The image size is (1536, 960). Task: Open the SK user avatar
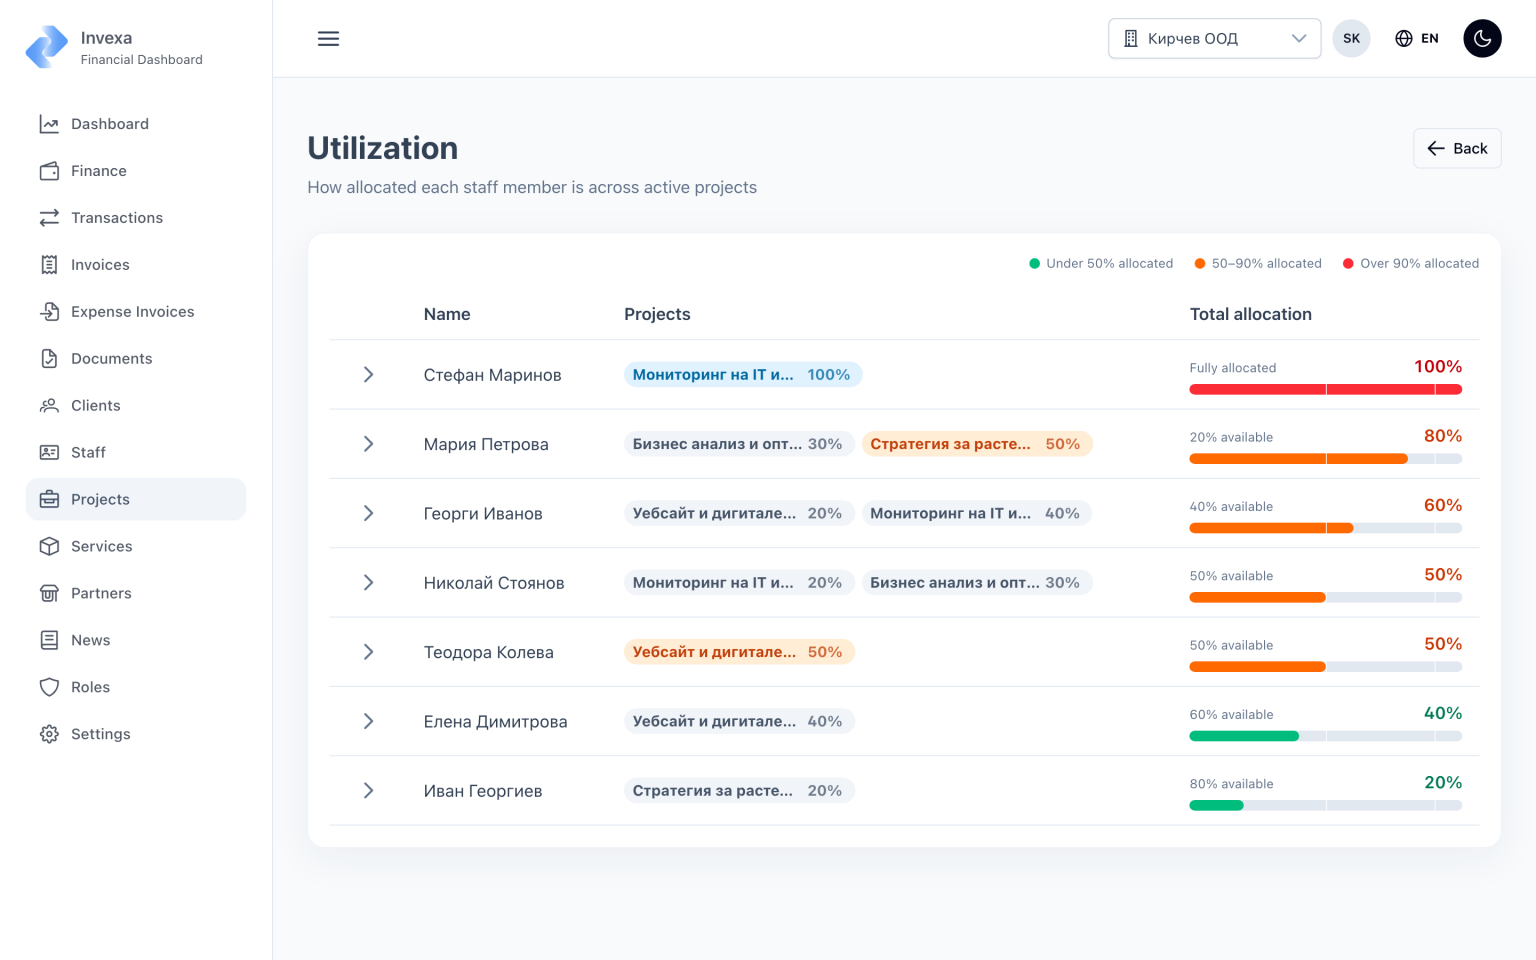click(1351, 39)
